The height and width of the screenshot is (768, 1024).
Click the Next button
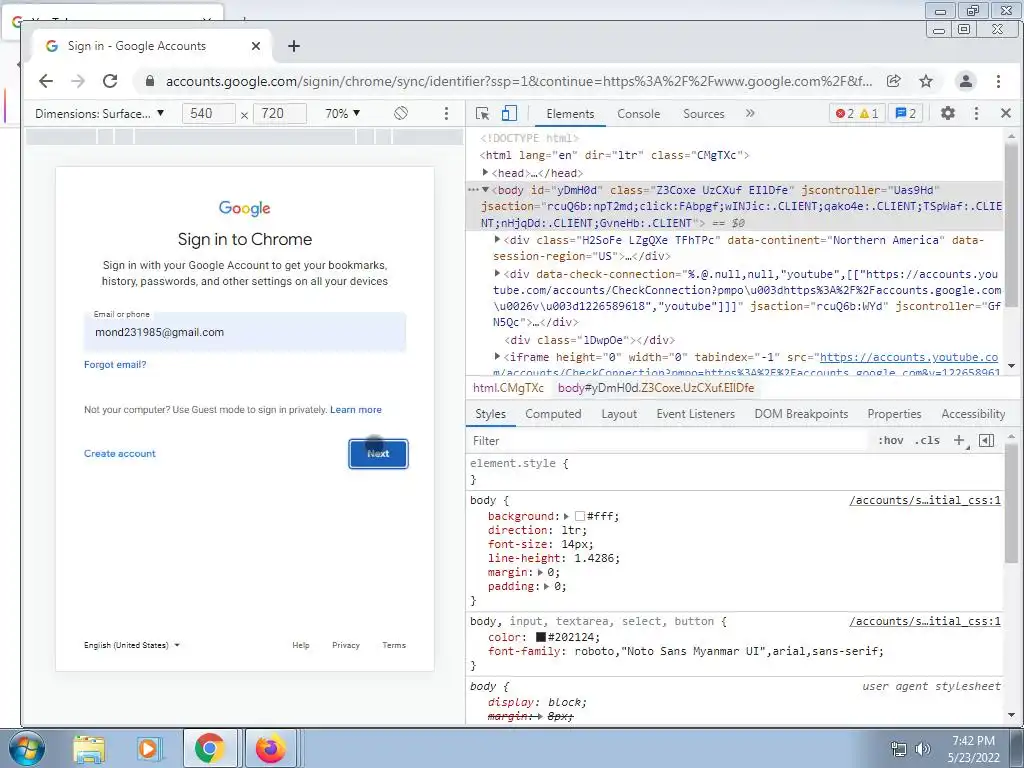click(x=378, y=454)
